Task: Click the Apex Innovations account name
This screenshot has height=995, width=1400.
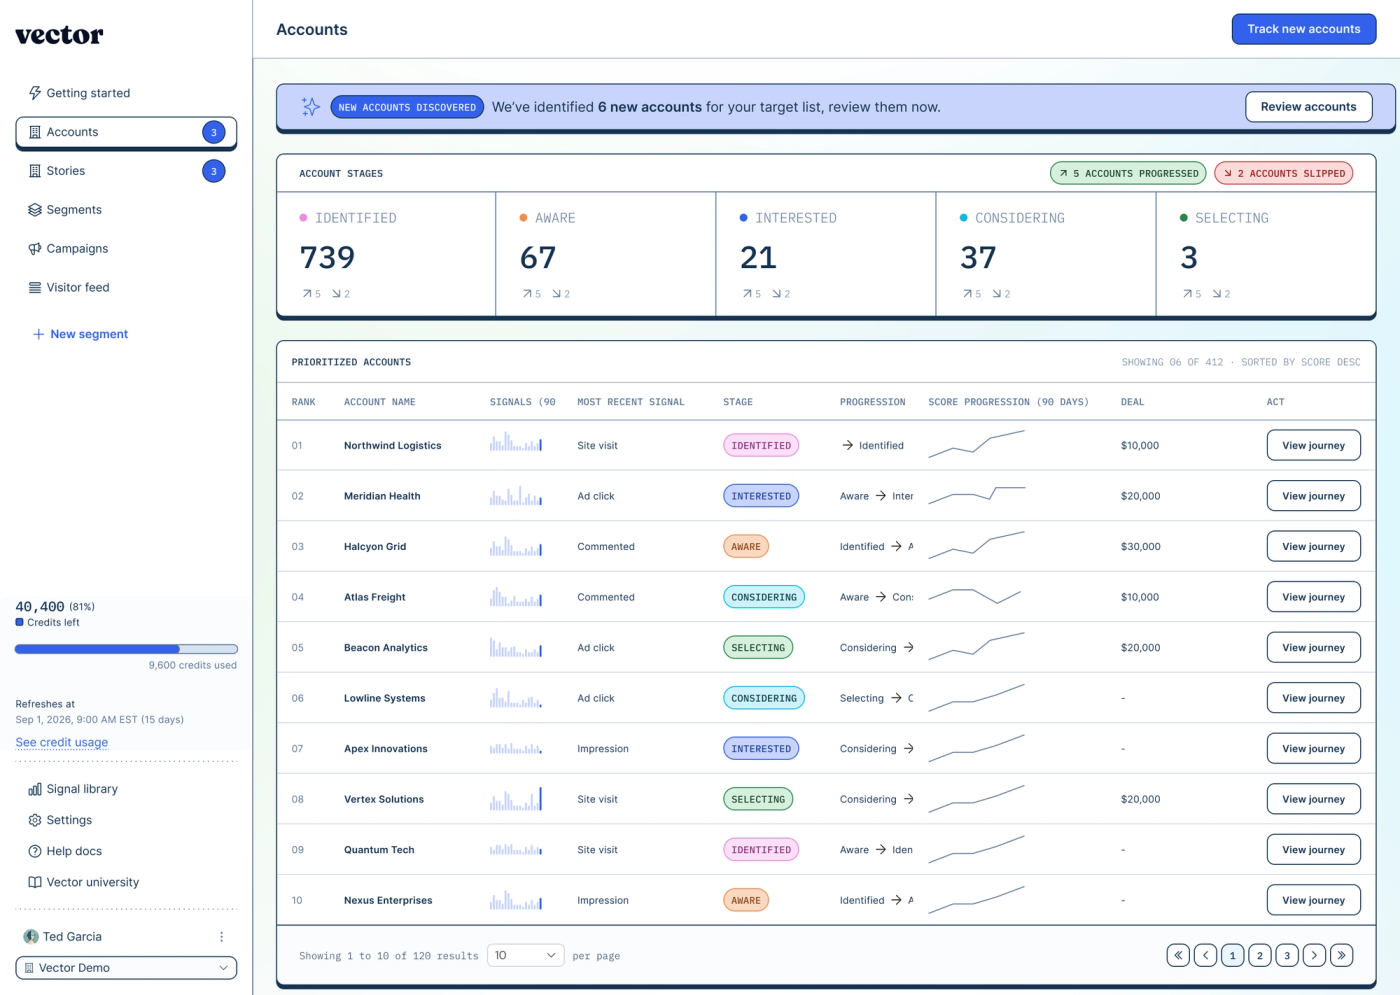Action: [x=385, y=748]
